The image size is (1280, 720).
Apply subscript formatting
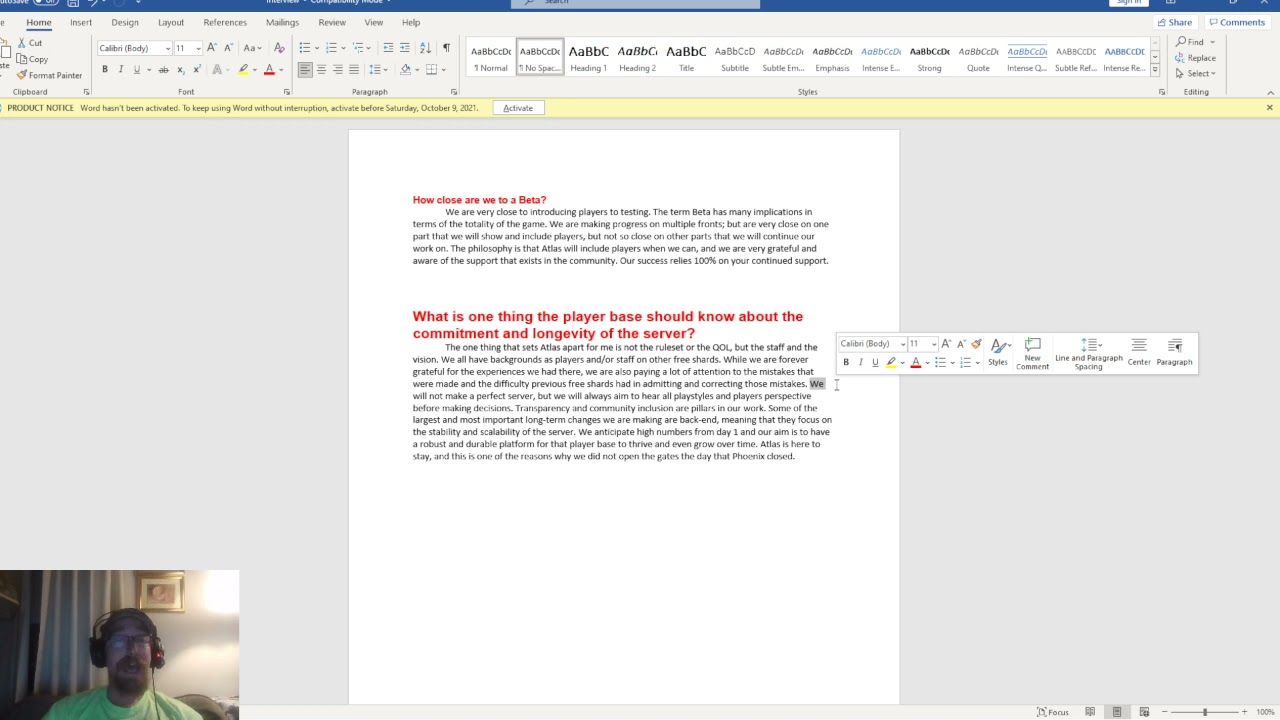click(x=180, y=69)
